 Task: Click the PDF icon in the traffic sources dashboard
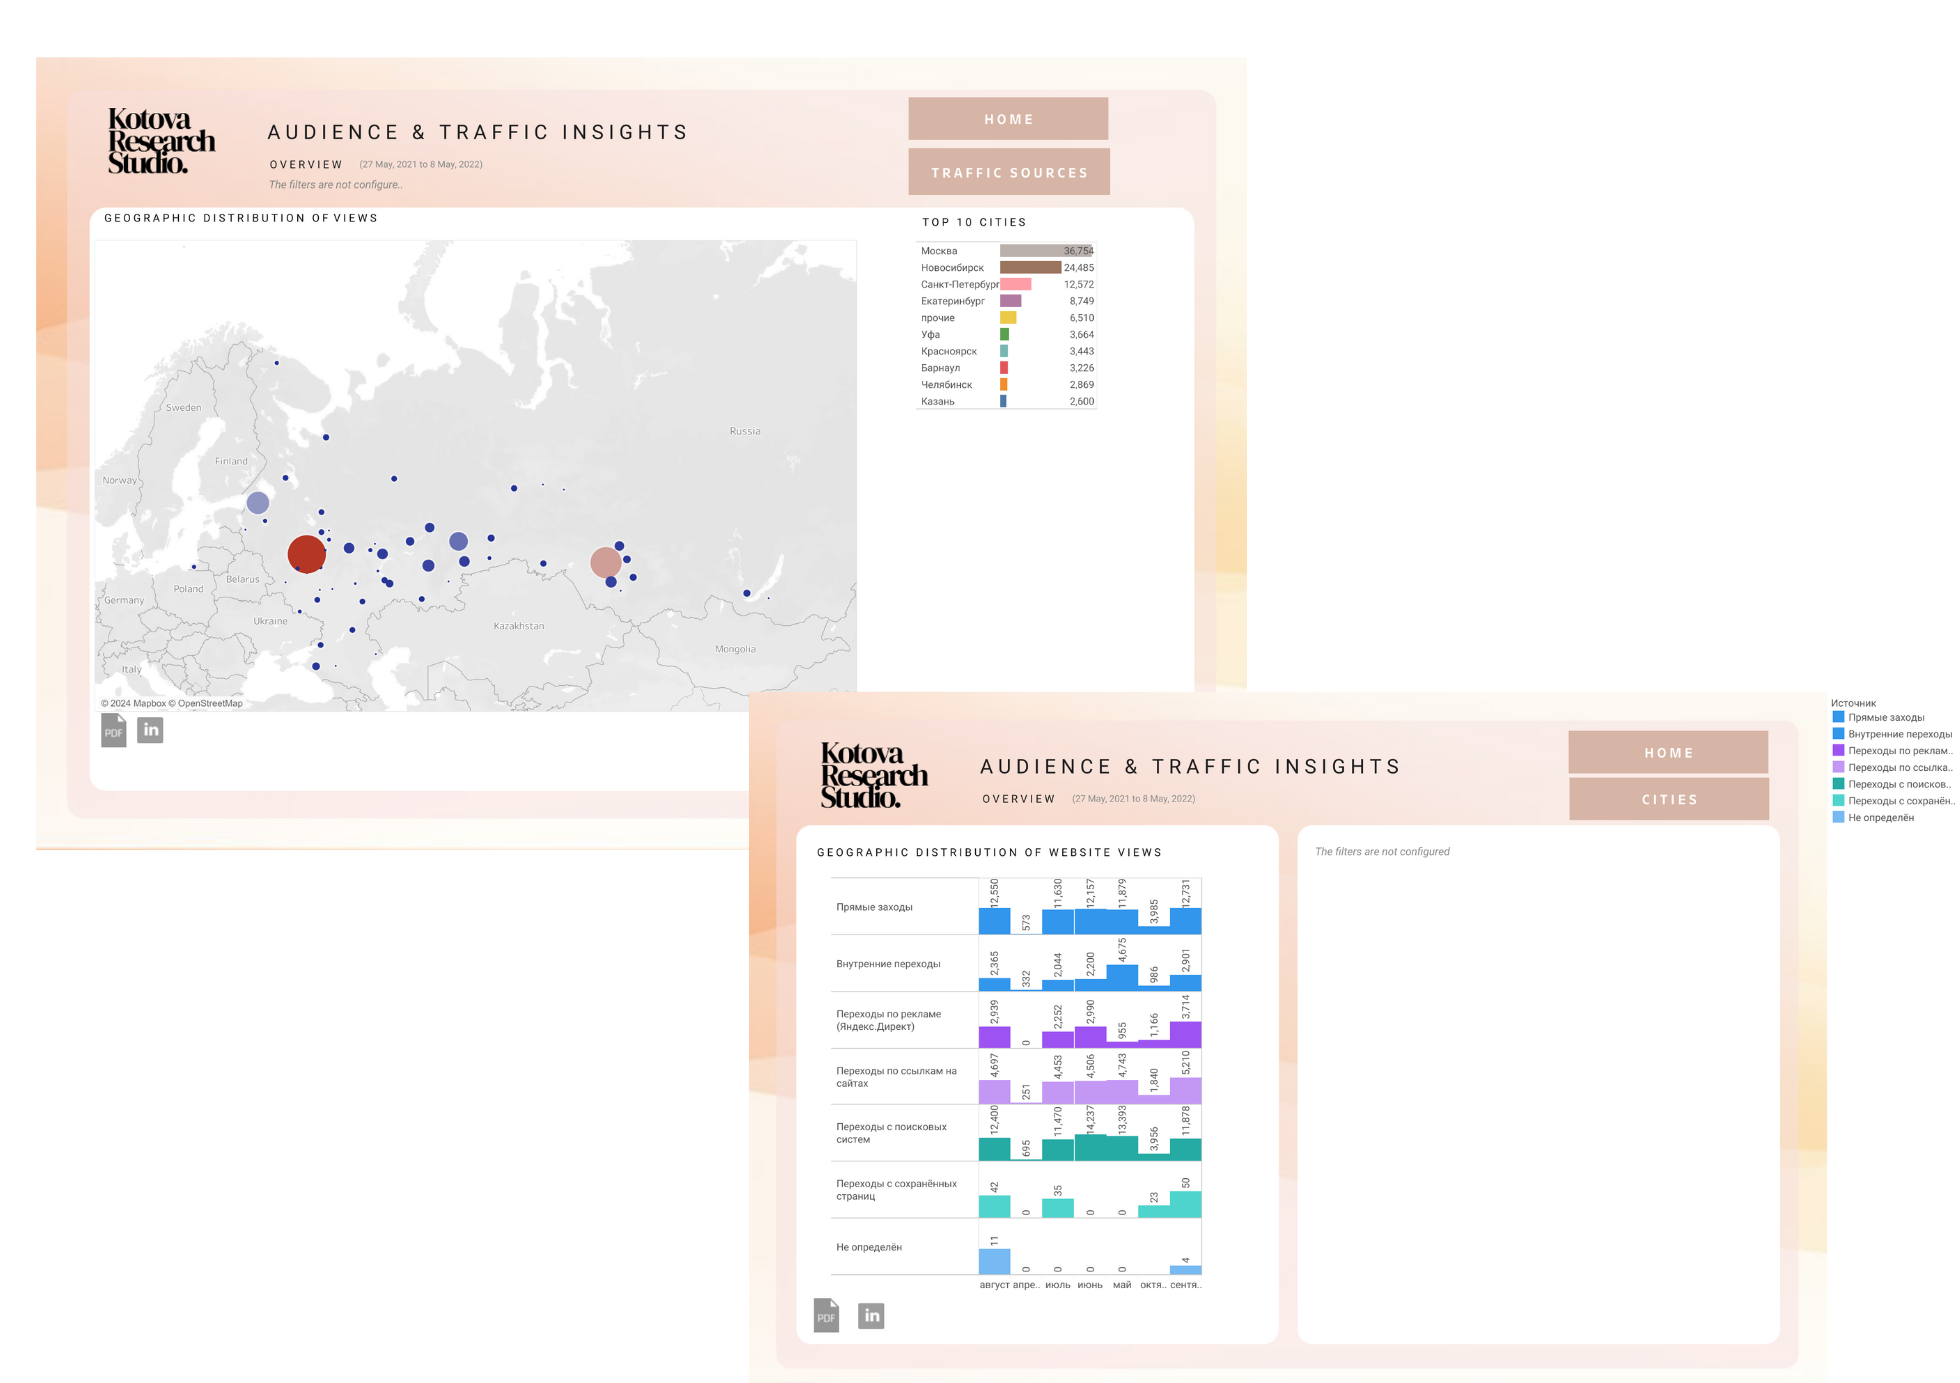click(x=826, y=1315)
